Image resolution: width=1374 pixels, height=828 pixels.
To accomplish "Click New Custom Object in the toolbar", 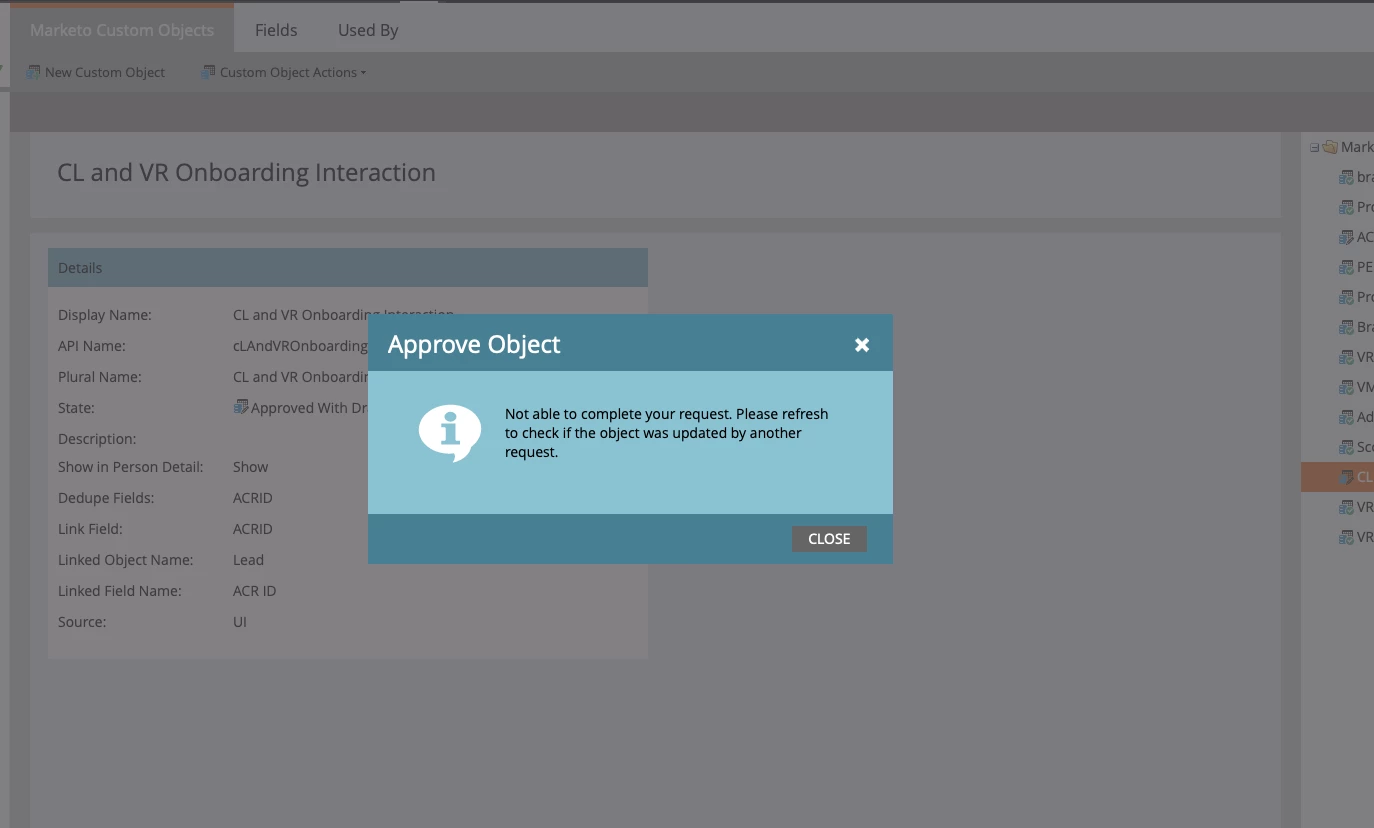I will (96, 72).
